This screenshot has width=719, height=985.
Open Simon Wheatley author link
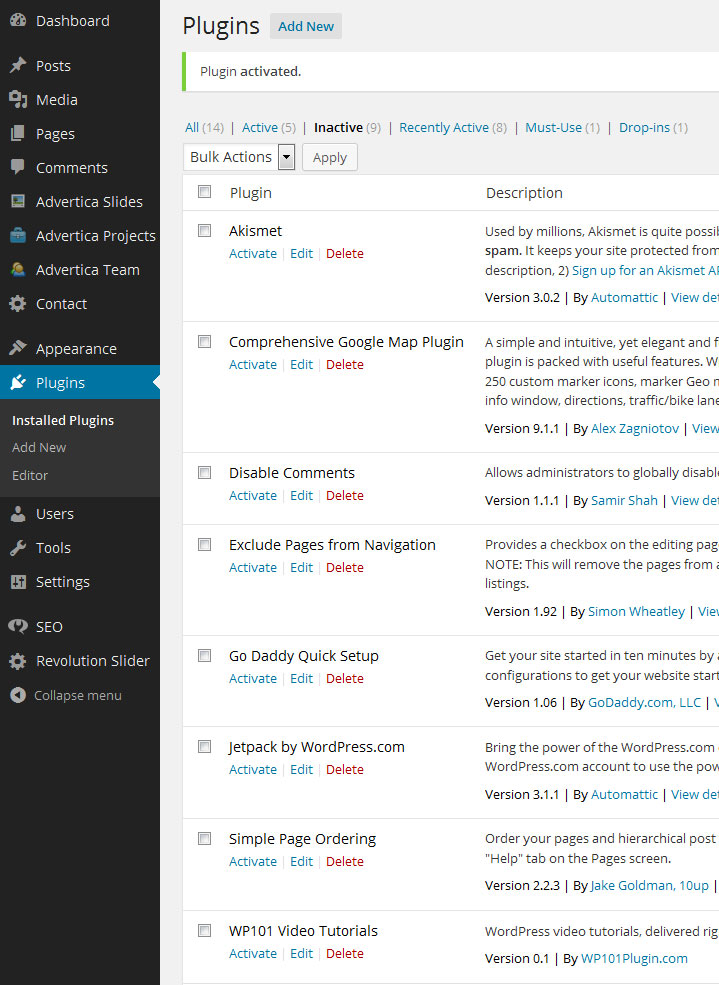(636, 612)
